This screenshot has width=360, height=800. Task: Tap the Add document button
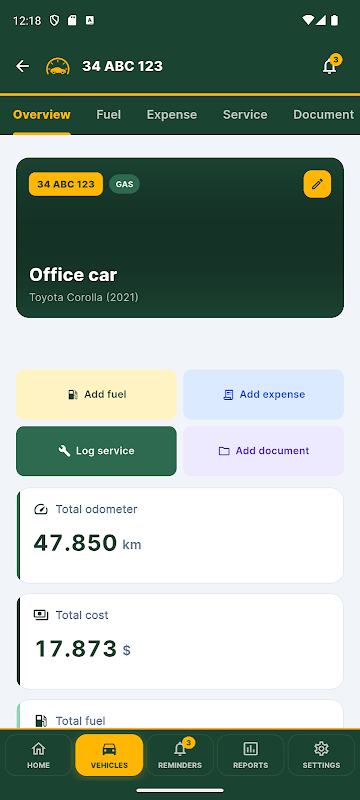point(264,451)
